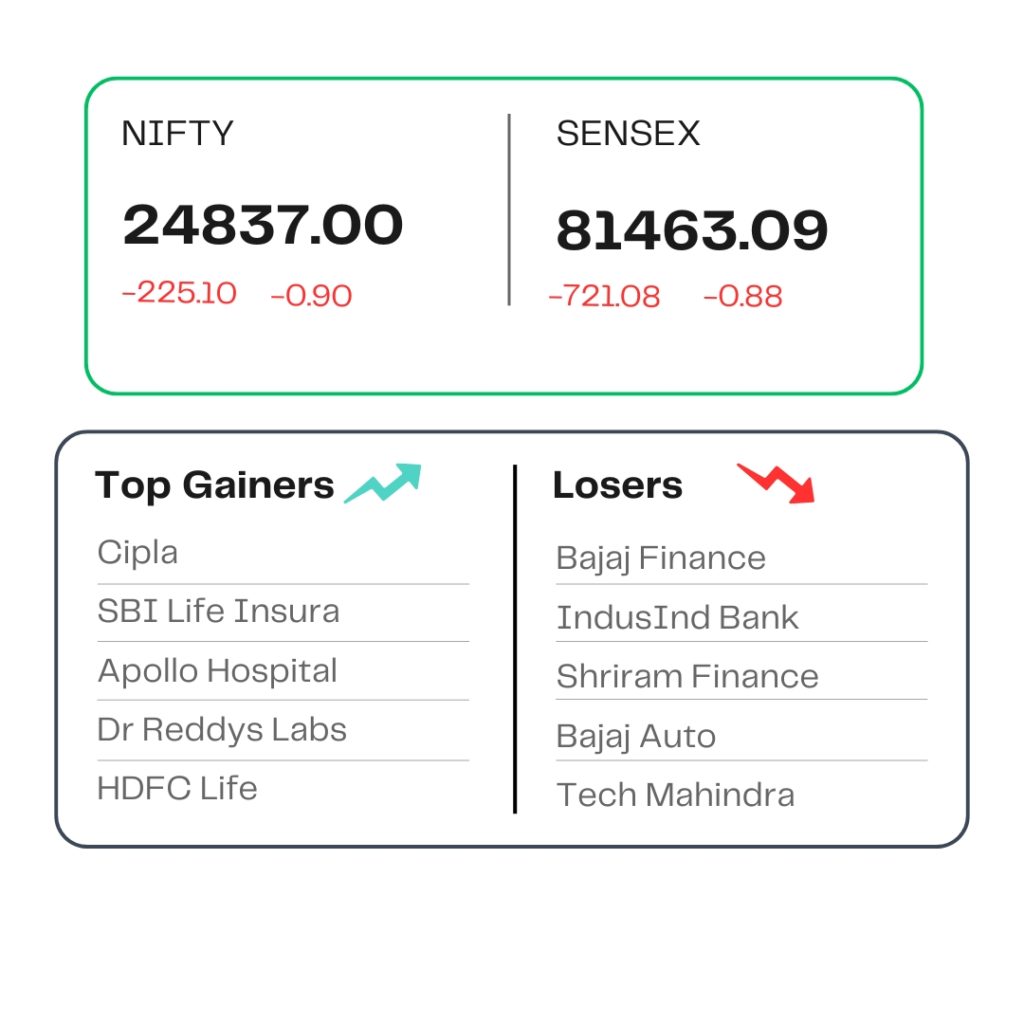Click the SENSEX index label
This screenshot has width=1024, height=1024.
[x=628, y=133]
